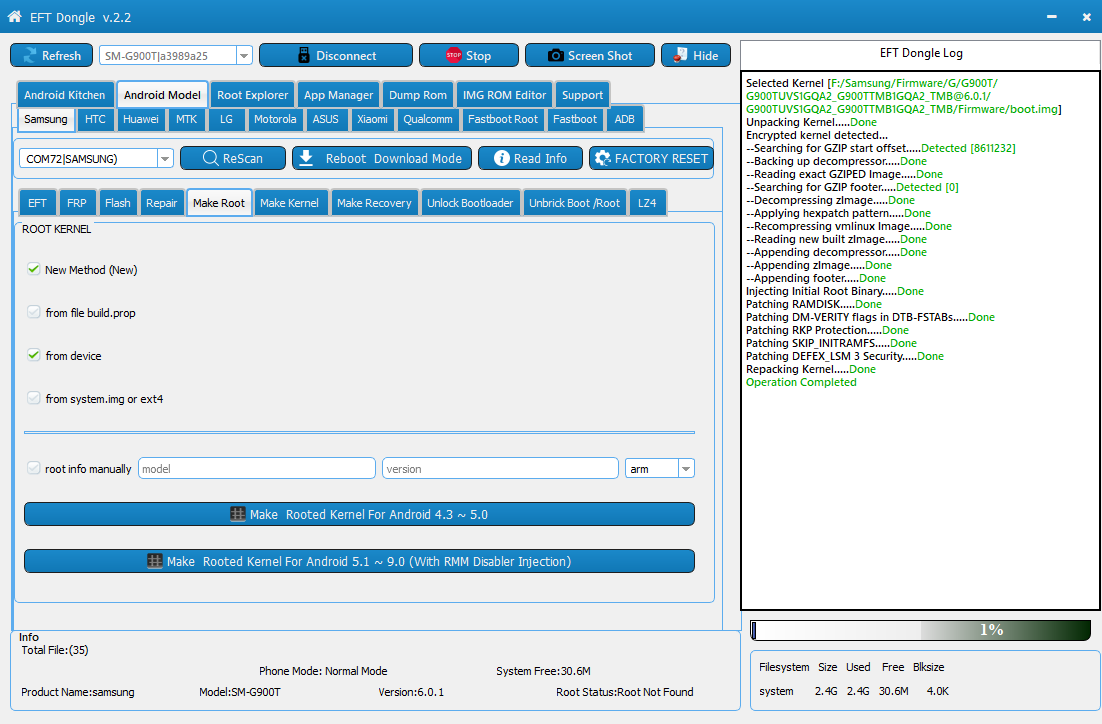Image resolution: width=1102 pixels, height=724 pixels.
Task: Switch to the EFT sub-tab
Action: pos(37,203)
